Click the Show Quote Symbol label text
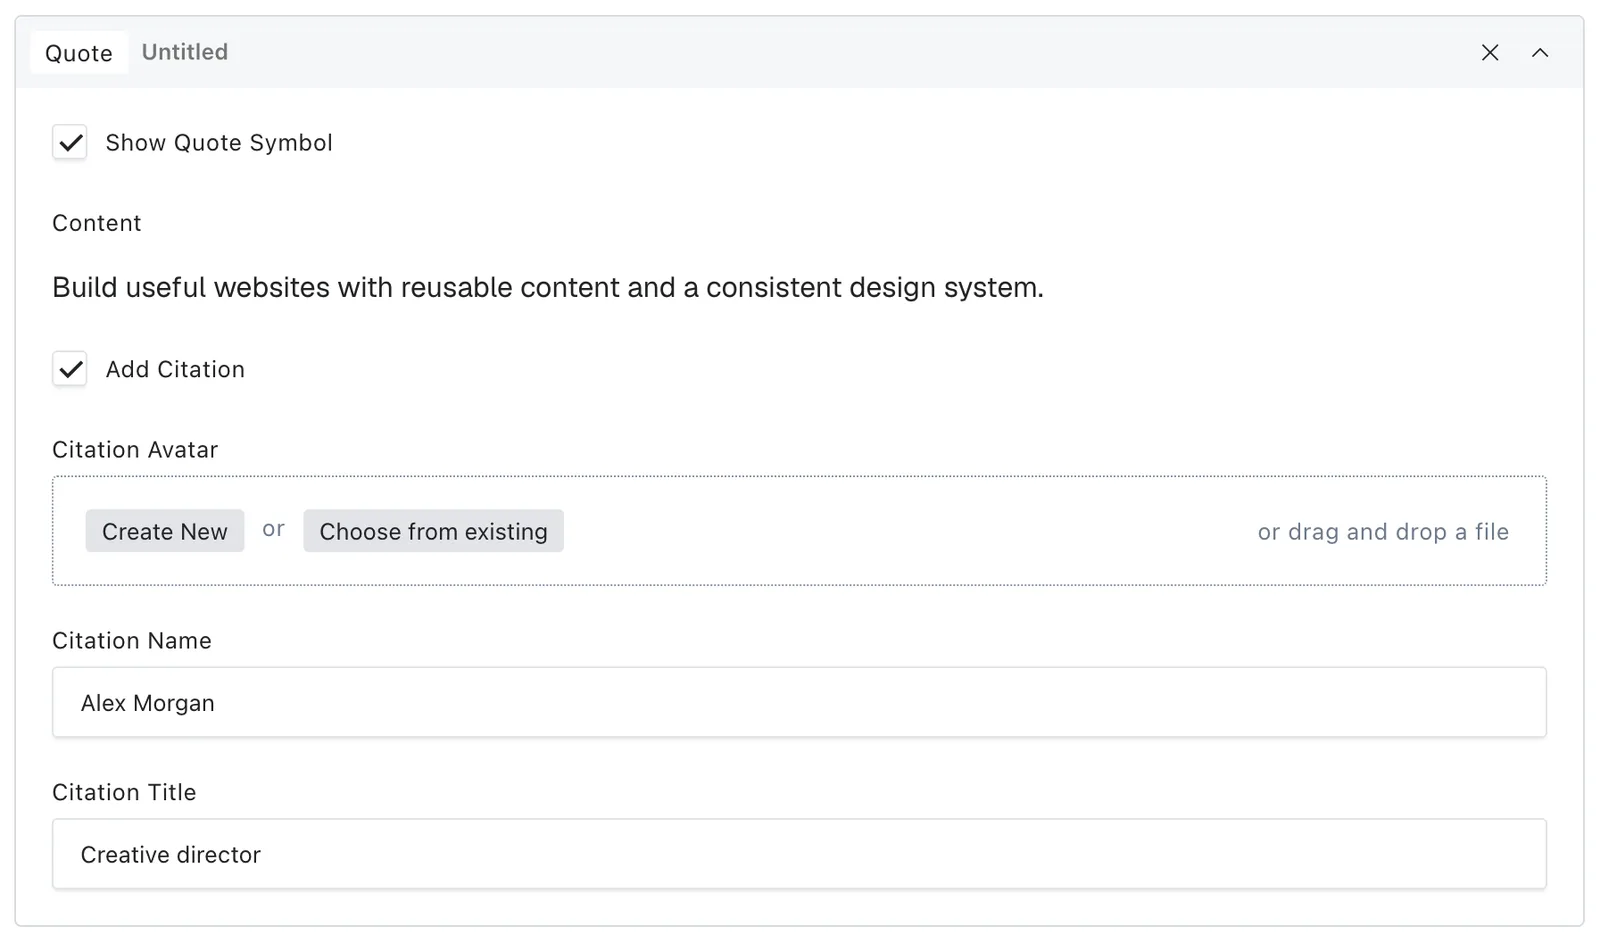1600x941 pixels. click(219, 143)
